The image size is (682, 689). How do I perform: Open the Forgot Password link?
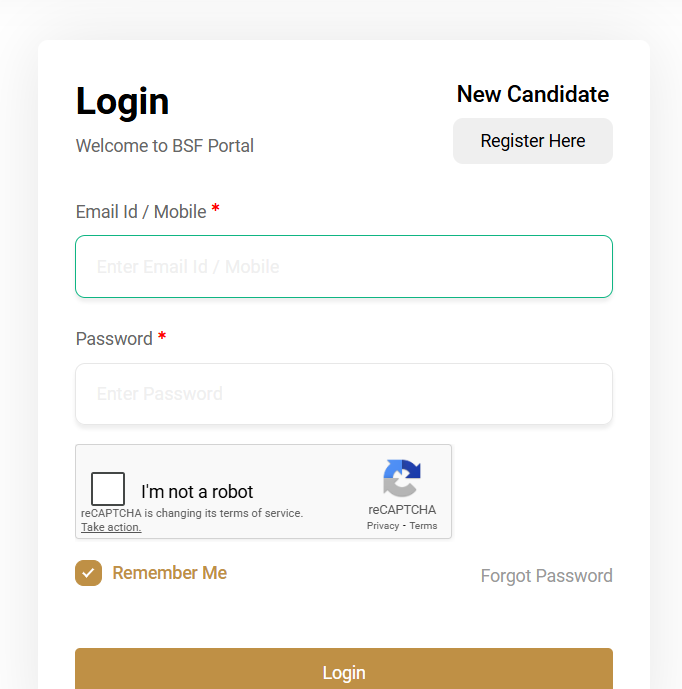pyautogui.click(x=546, y=576)
